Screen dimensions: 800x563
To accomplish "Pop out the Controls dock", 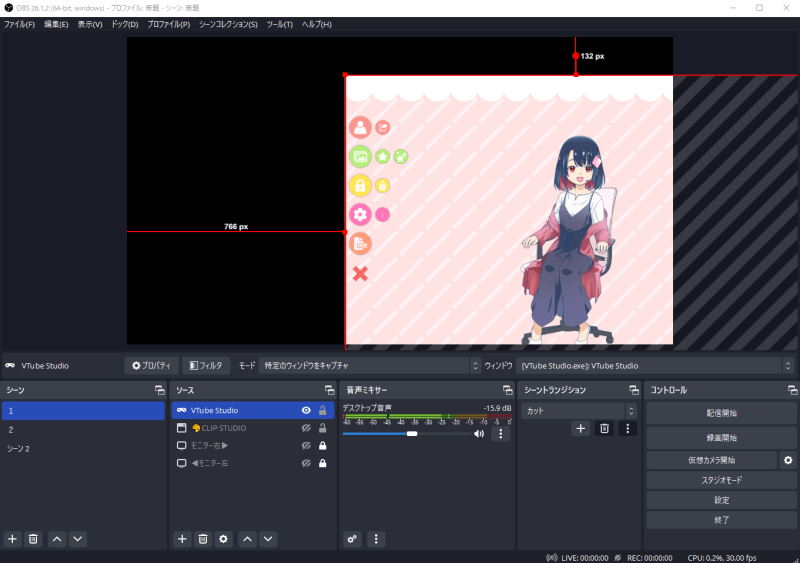I will coord(792,390).
